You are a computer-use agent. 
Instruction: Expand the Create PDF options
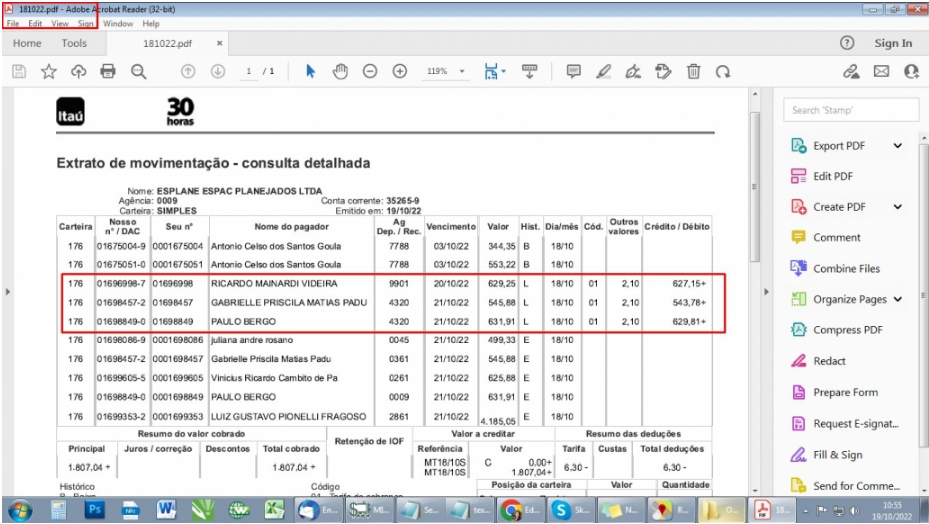[897, 207]
